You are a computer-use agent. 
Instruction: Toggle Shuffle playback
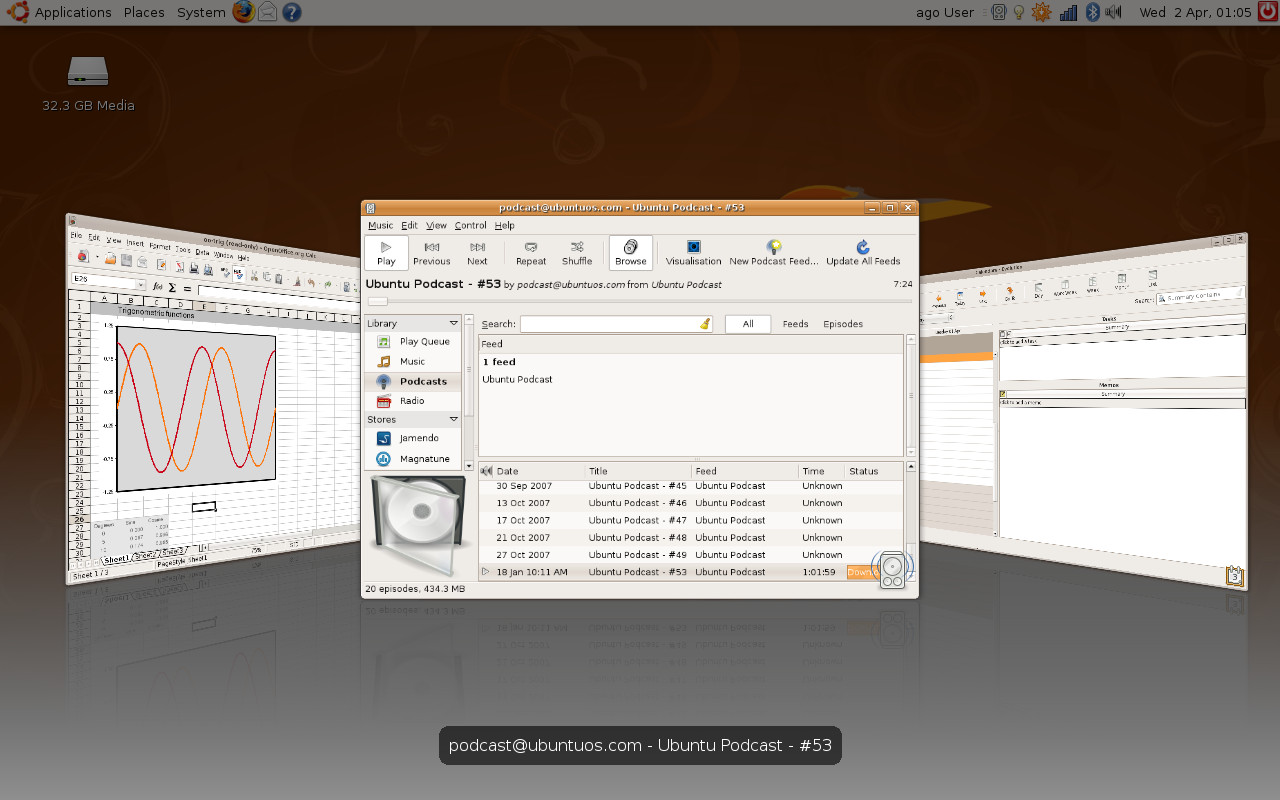pyautogui.click(x=577, y=253)
